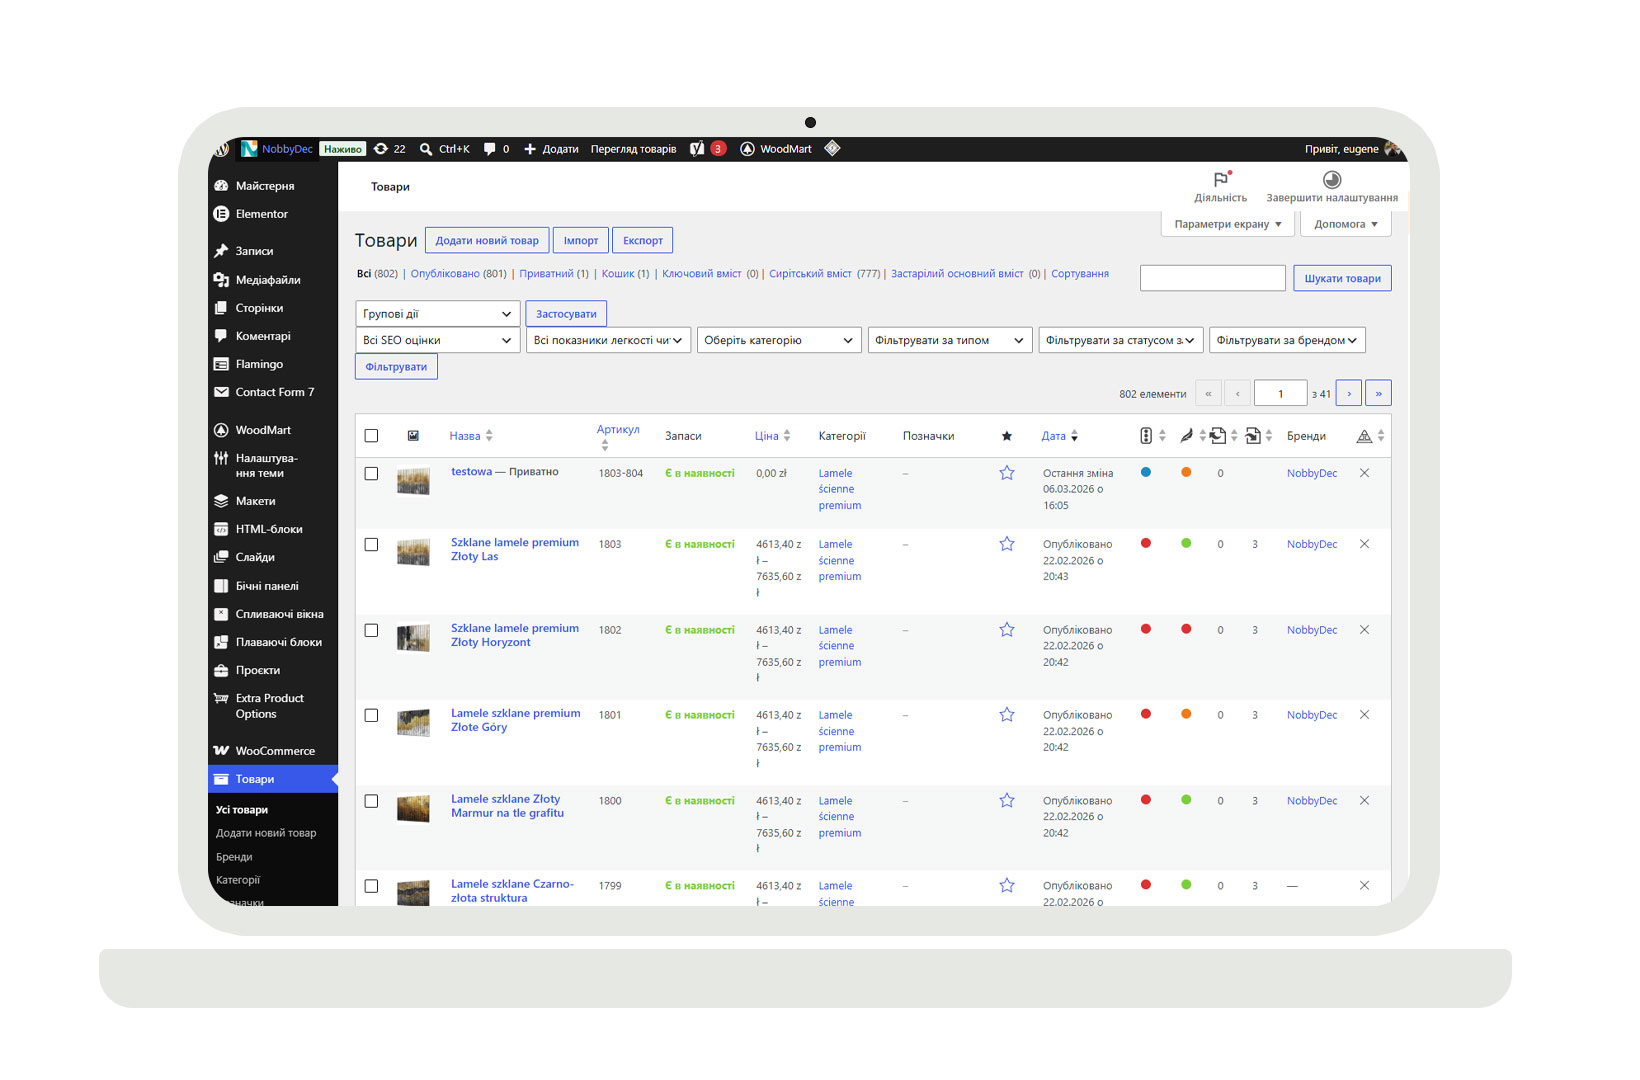Star the Szklane lamele premium Złoty Las product
Screen dimensions: 1640x1080
[1007, 544]
